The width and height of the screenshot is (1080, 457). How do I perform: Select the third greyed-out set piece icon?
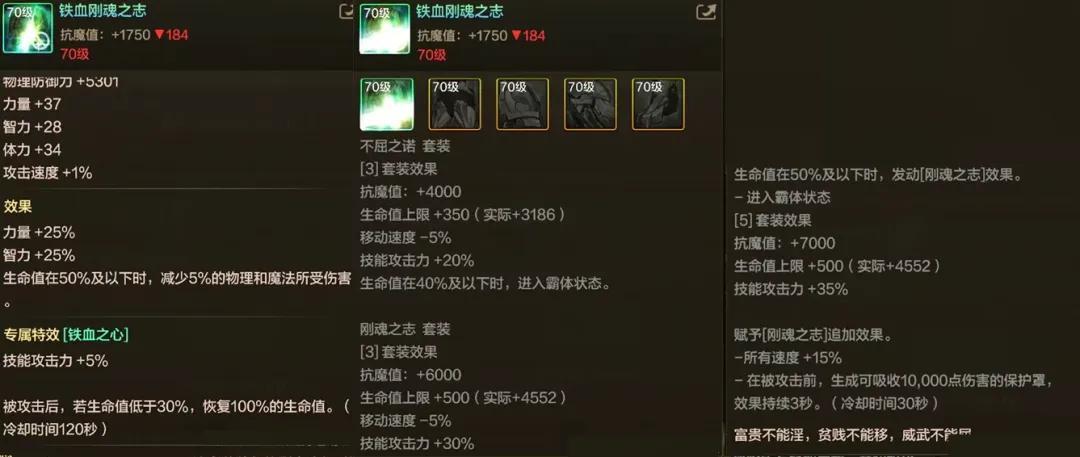tap(590, 104)
